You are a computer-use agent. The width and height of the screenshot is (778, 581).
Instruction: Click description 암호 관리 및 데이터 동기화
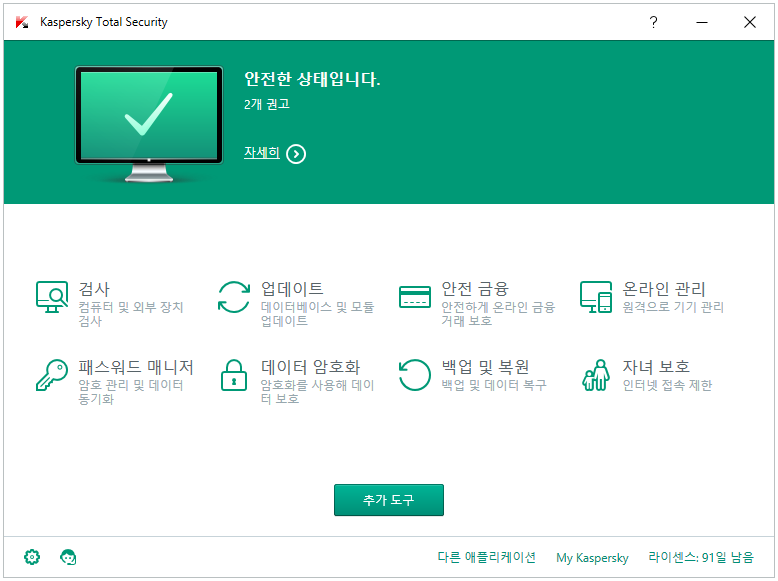tap(131, 392)
